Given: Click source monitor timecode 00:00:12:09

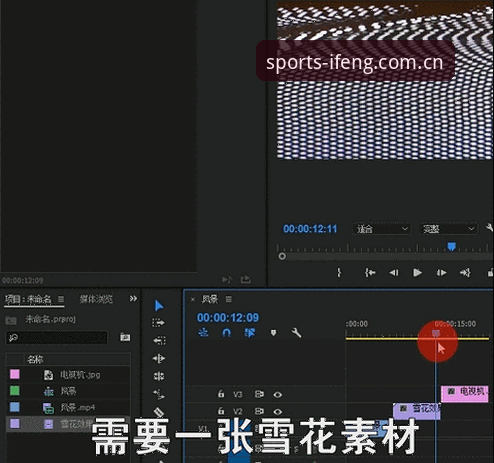Looking at the screenshot, I should 23,280.
